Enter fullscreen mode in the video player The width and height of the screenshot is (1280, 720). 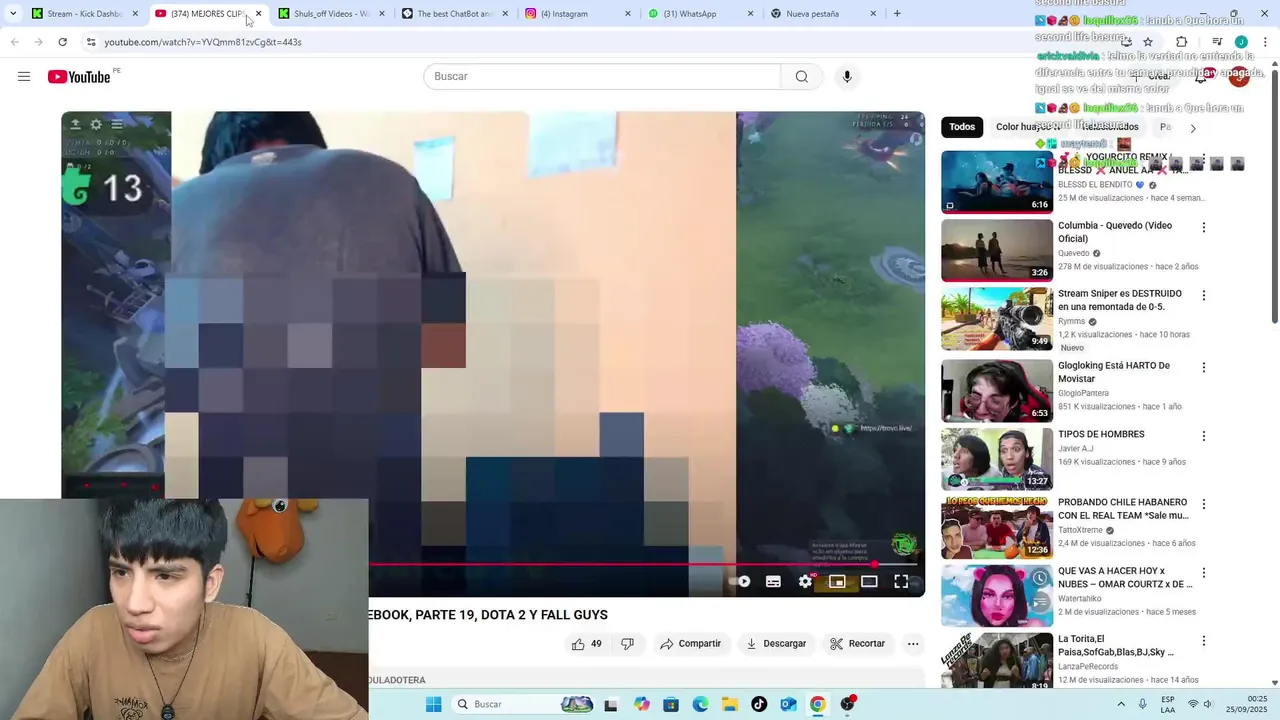(x=901, y=581)
